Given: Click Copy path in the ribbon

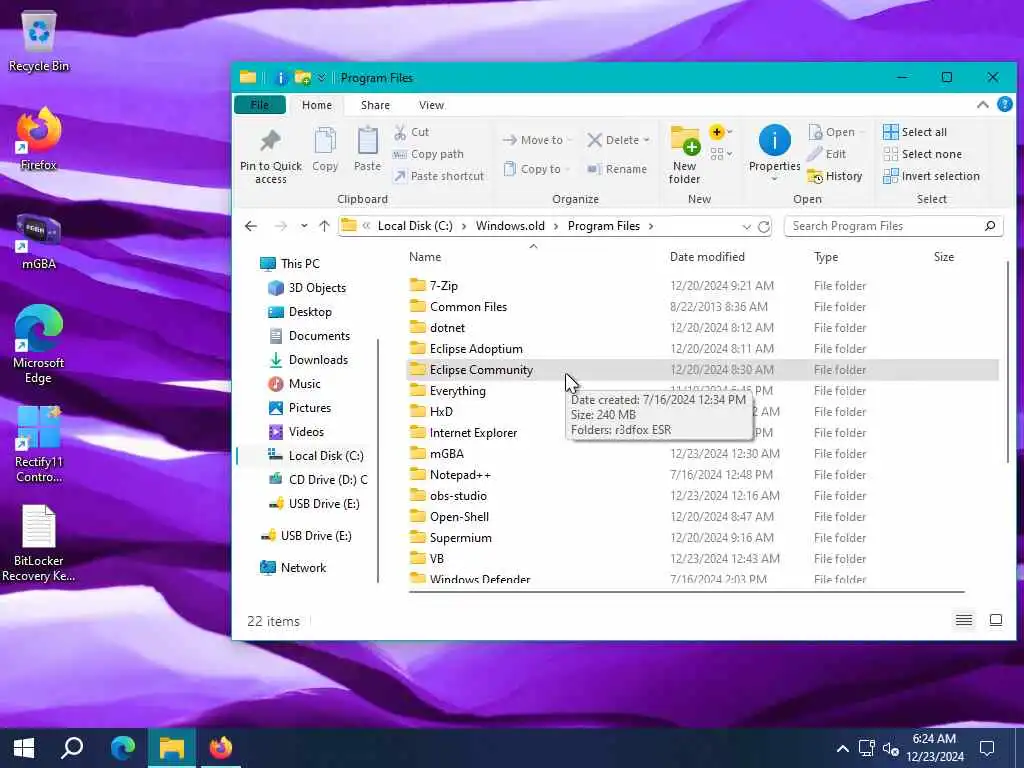Looking at the screenshot, I should pyautogui.click(x=428, y=154).
